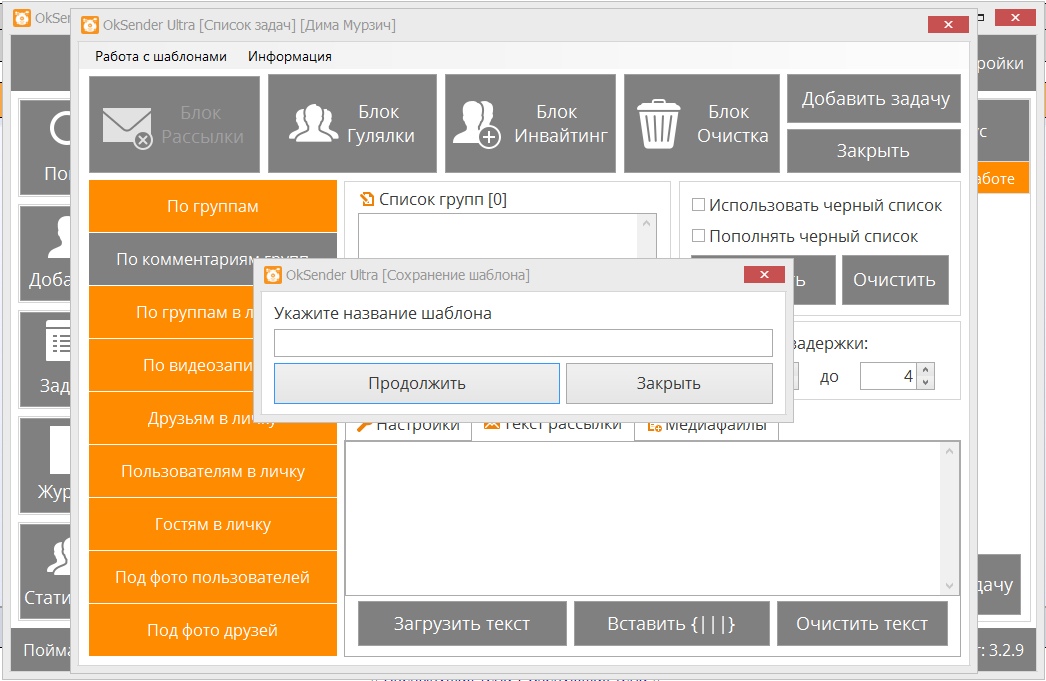Open the Информация menu
Image resolution: width=1046 pixels, height=681 pixels.
point(290,57)
